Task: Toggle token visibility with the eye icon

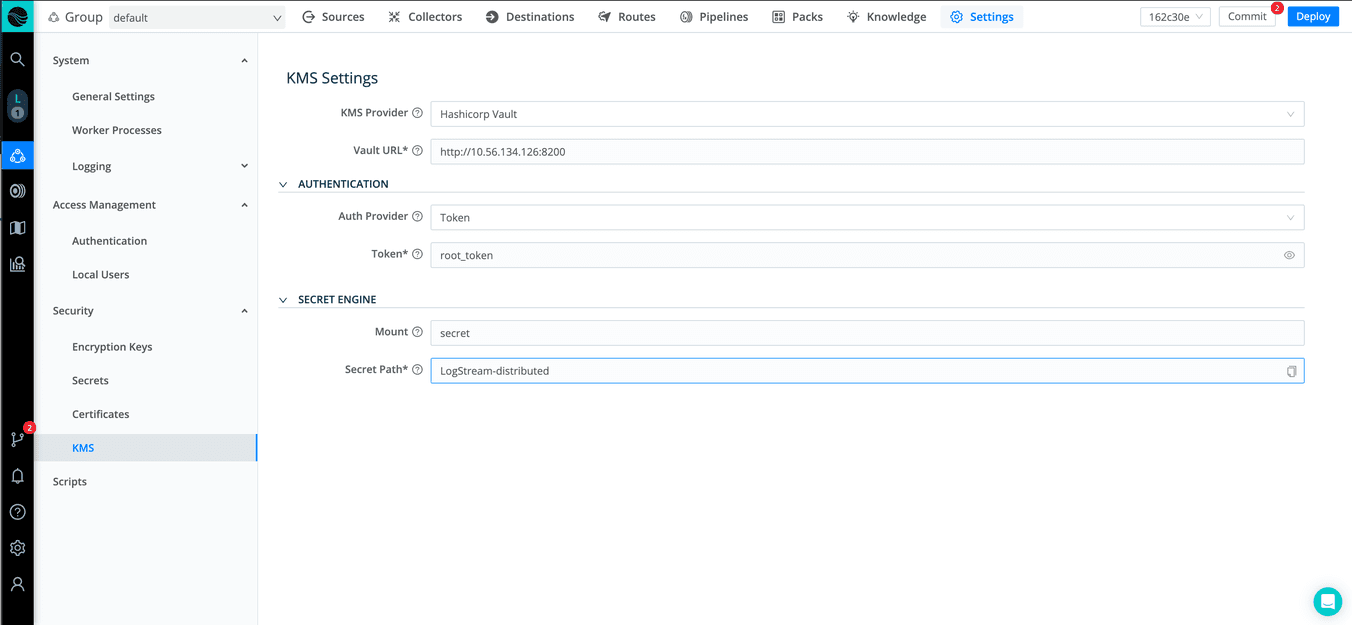Action: click(x=1289, y=256)
